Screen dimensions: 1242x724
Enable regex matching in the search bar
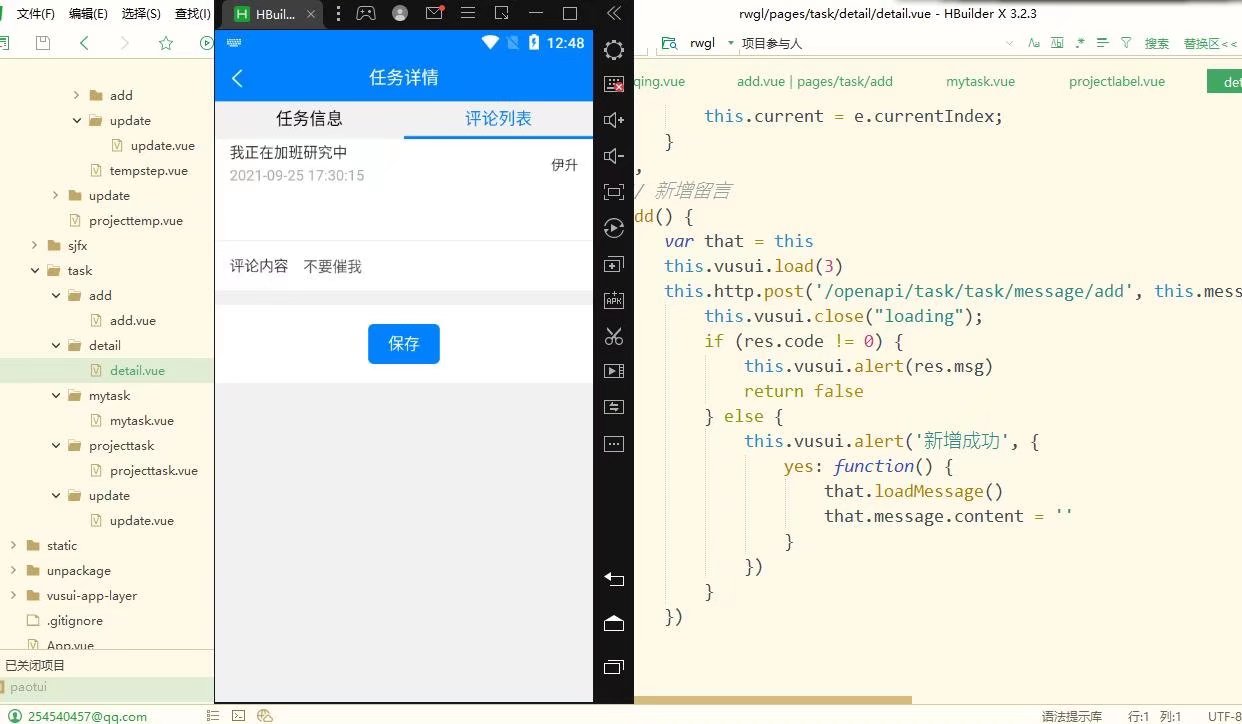pos(1079,43)
